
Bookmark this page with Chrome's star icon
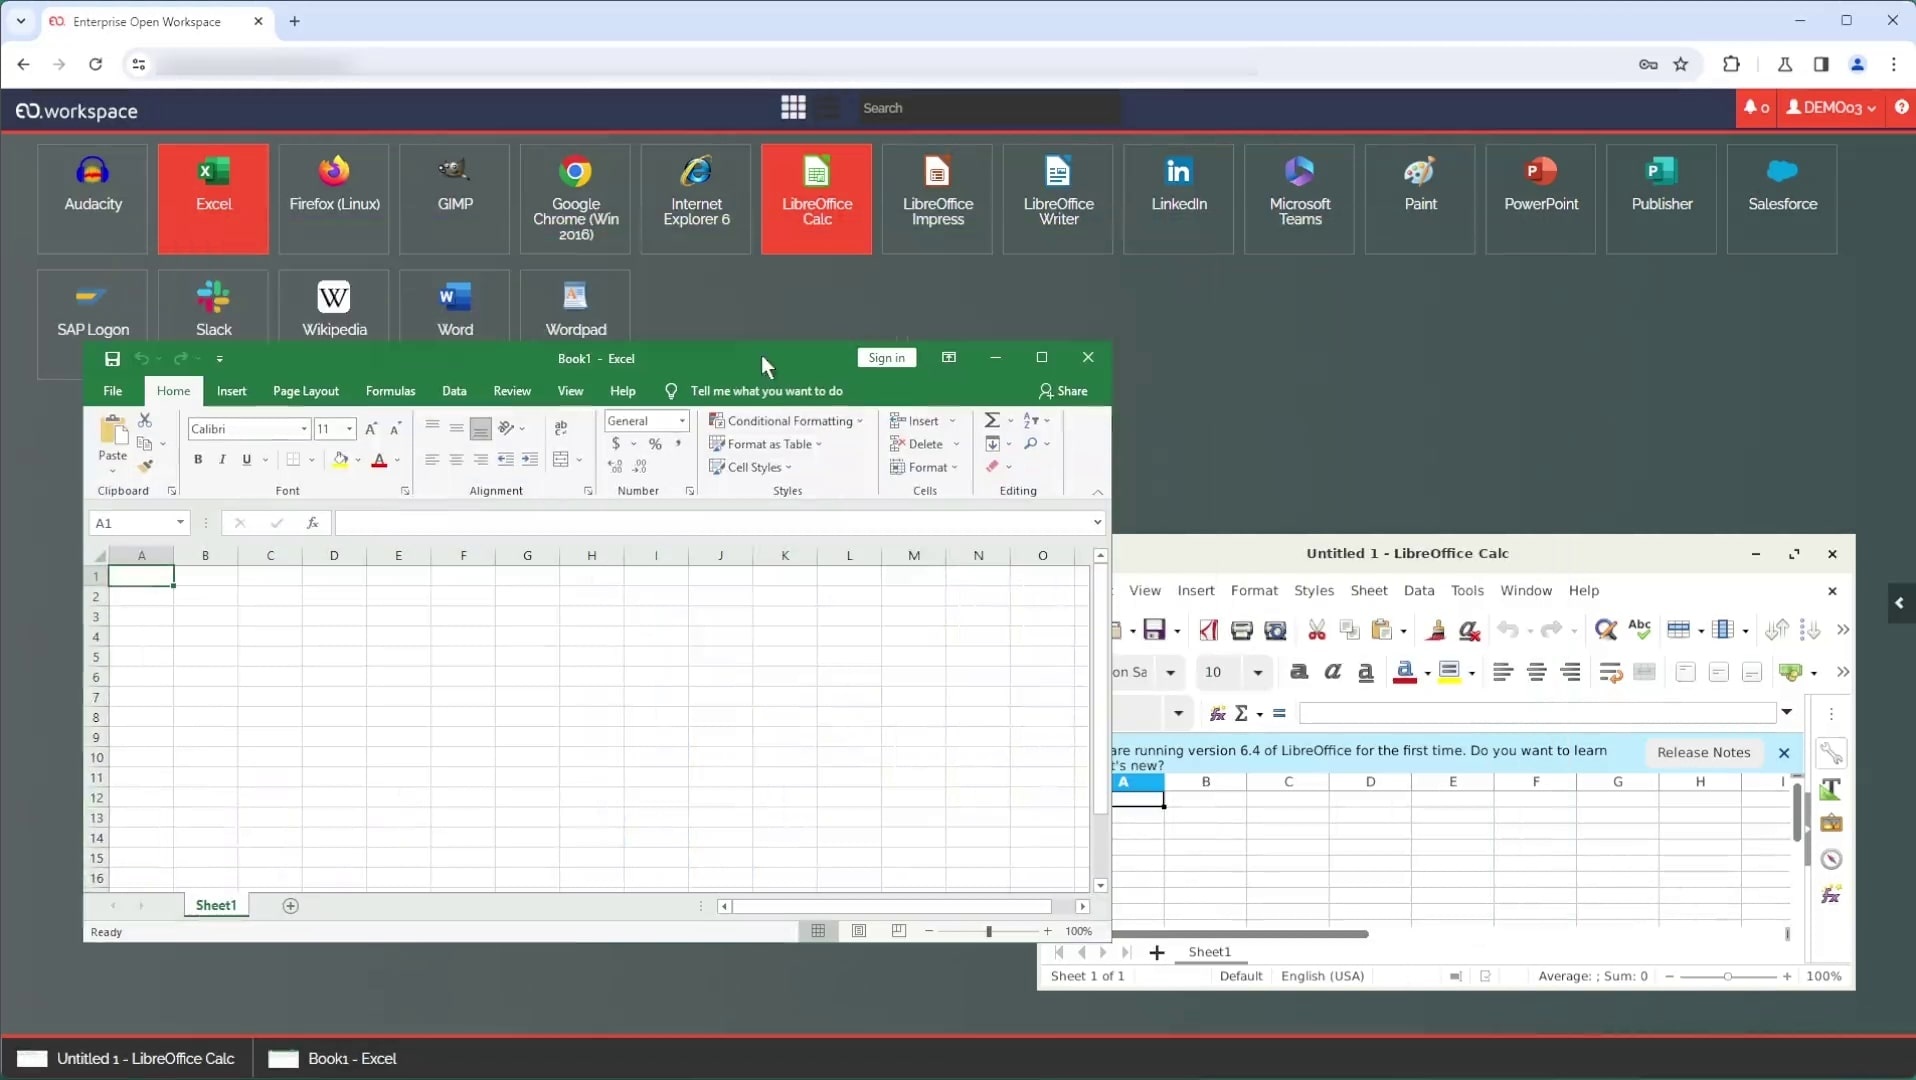click(1681, 65)
